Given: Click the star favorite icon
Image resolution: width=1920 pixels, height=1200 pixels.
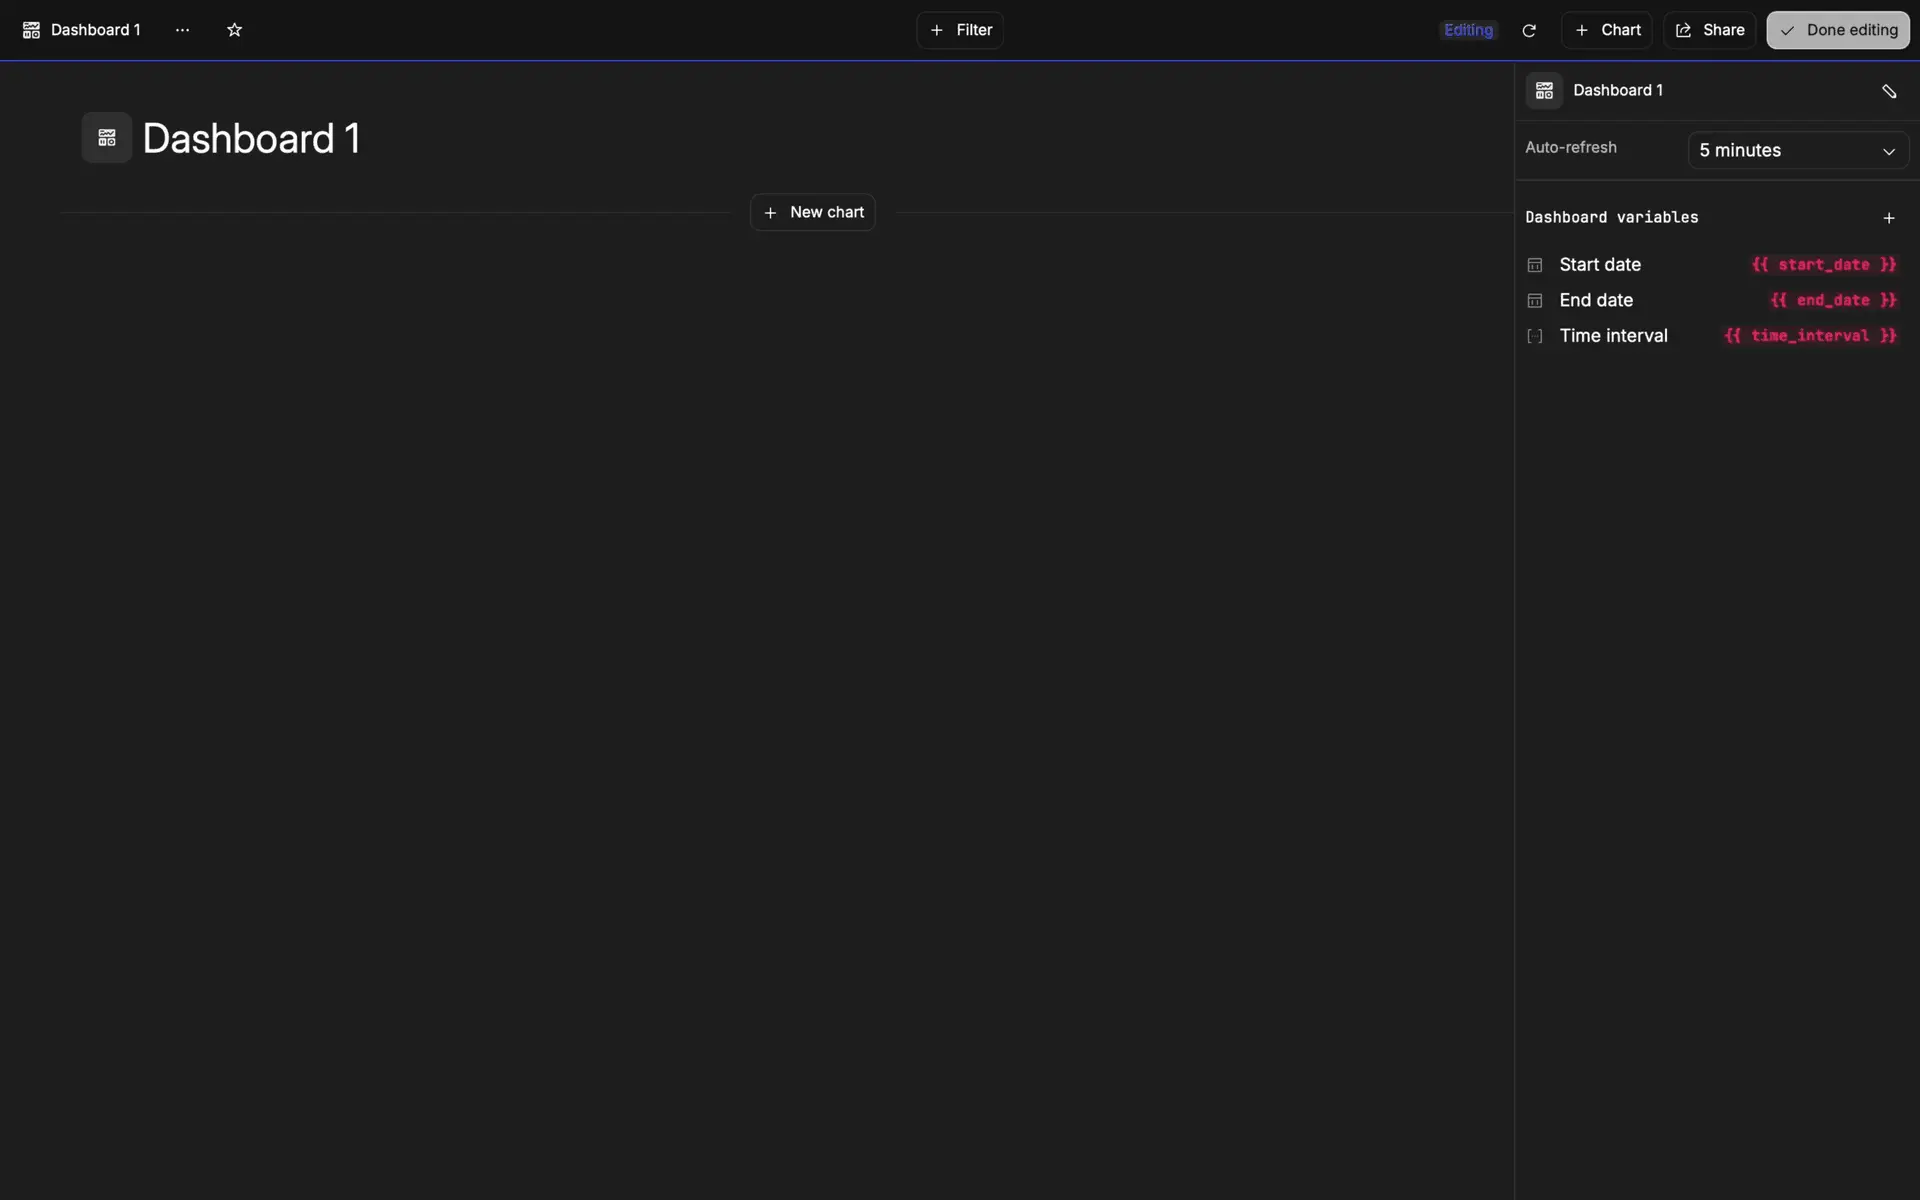Looking at the screenshot, I should click(x=234, y=30).
